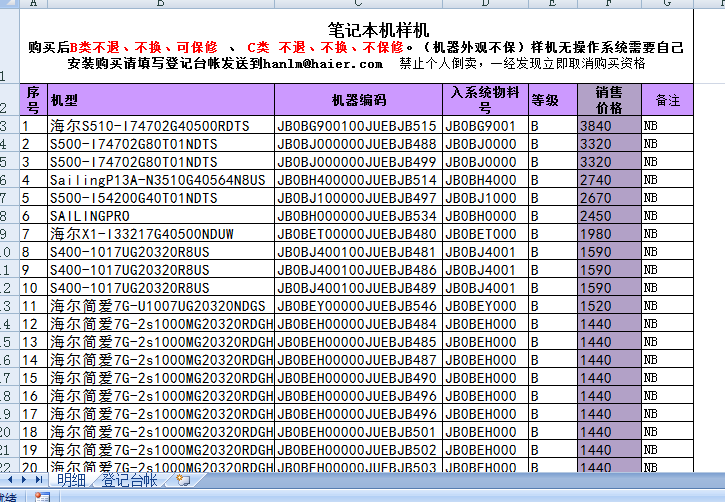Click the macro record icon in the status bar

pyautogui.click(x=42, y=497)
